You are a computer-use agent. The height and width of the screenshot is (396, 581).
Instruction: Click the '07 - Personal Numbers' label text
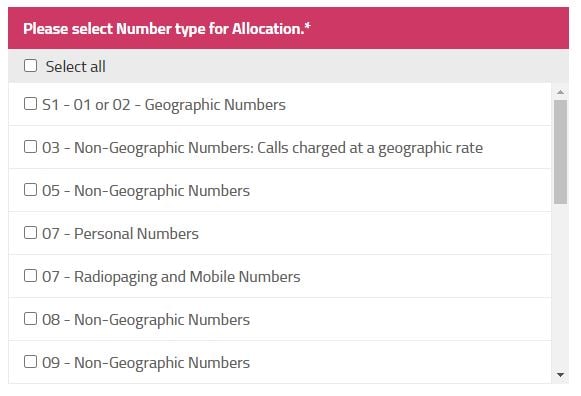pyautogui.click(x=120, y=234)
